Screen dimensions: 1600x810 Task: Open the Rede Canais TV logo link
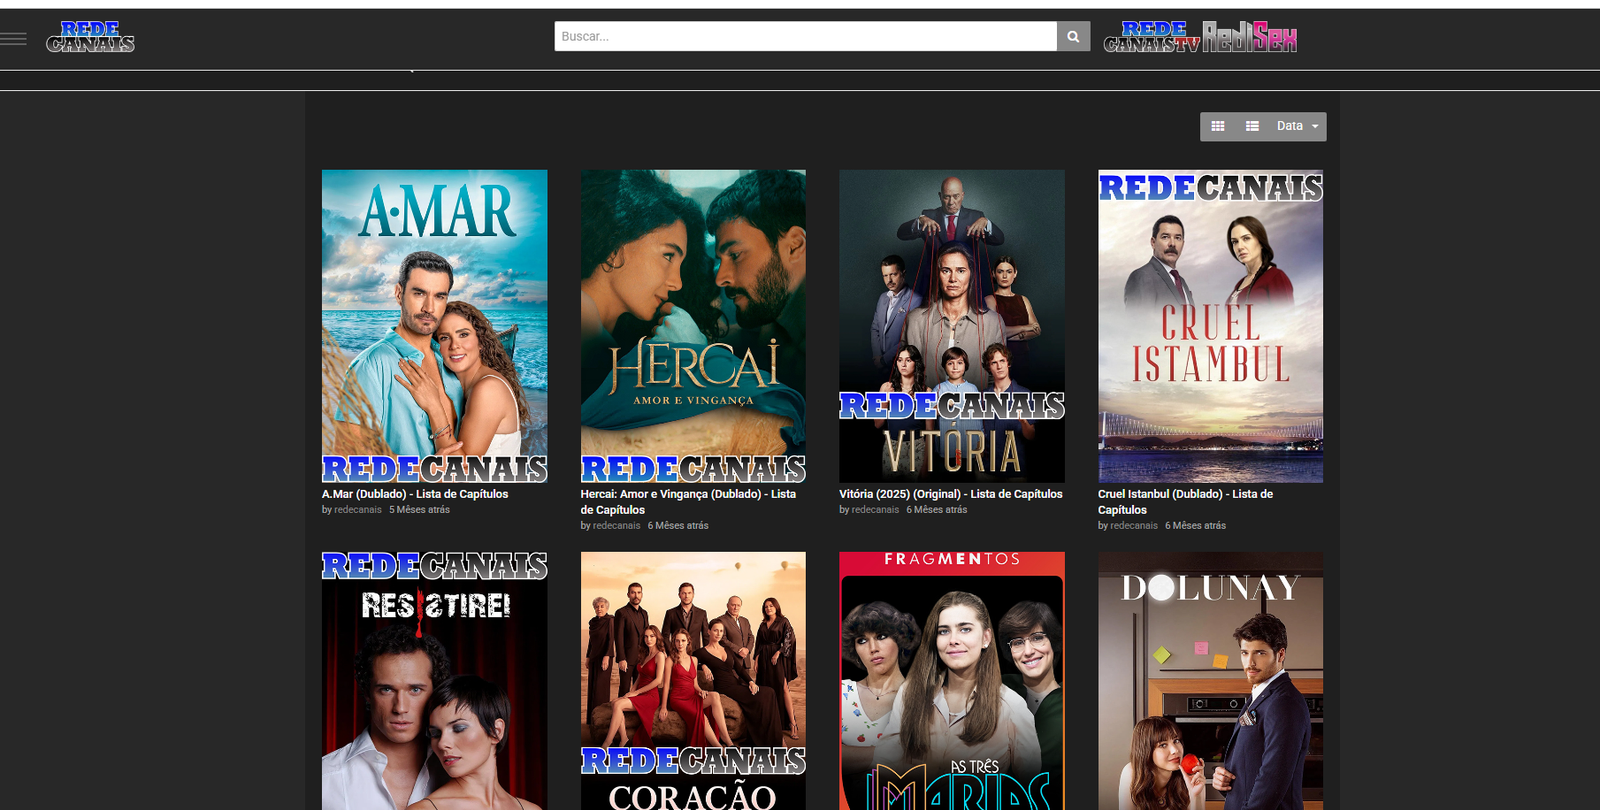[1151, 37]
